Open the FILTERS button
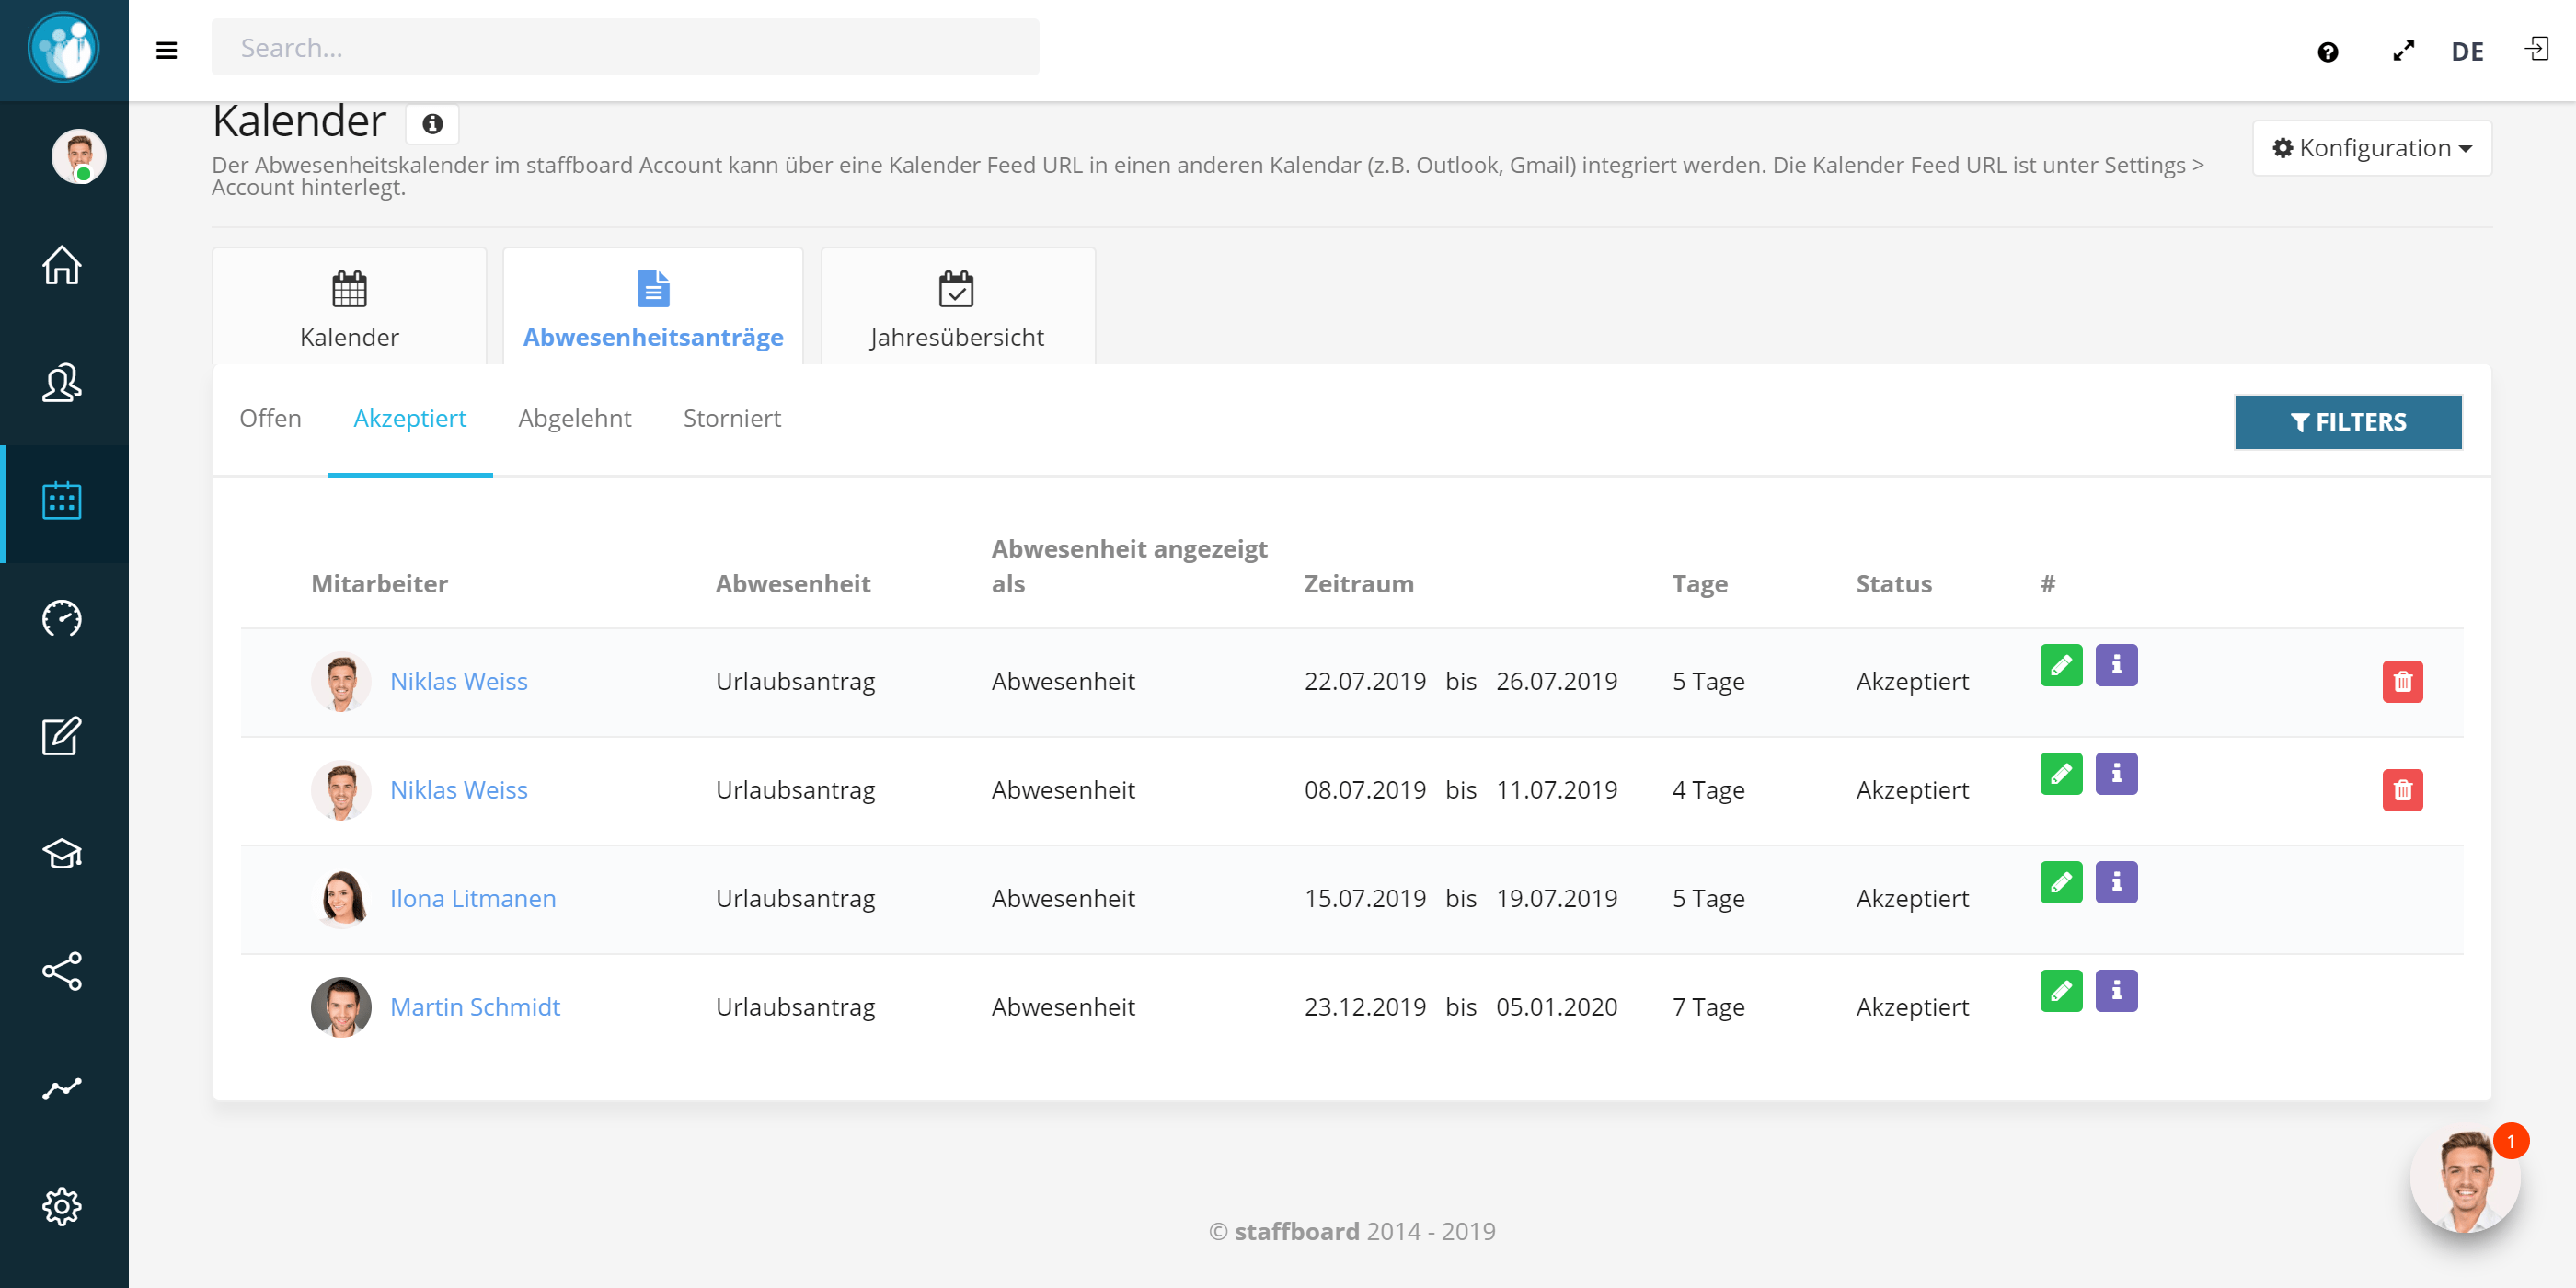 pos(2348,422)
